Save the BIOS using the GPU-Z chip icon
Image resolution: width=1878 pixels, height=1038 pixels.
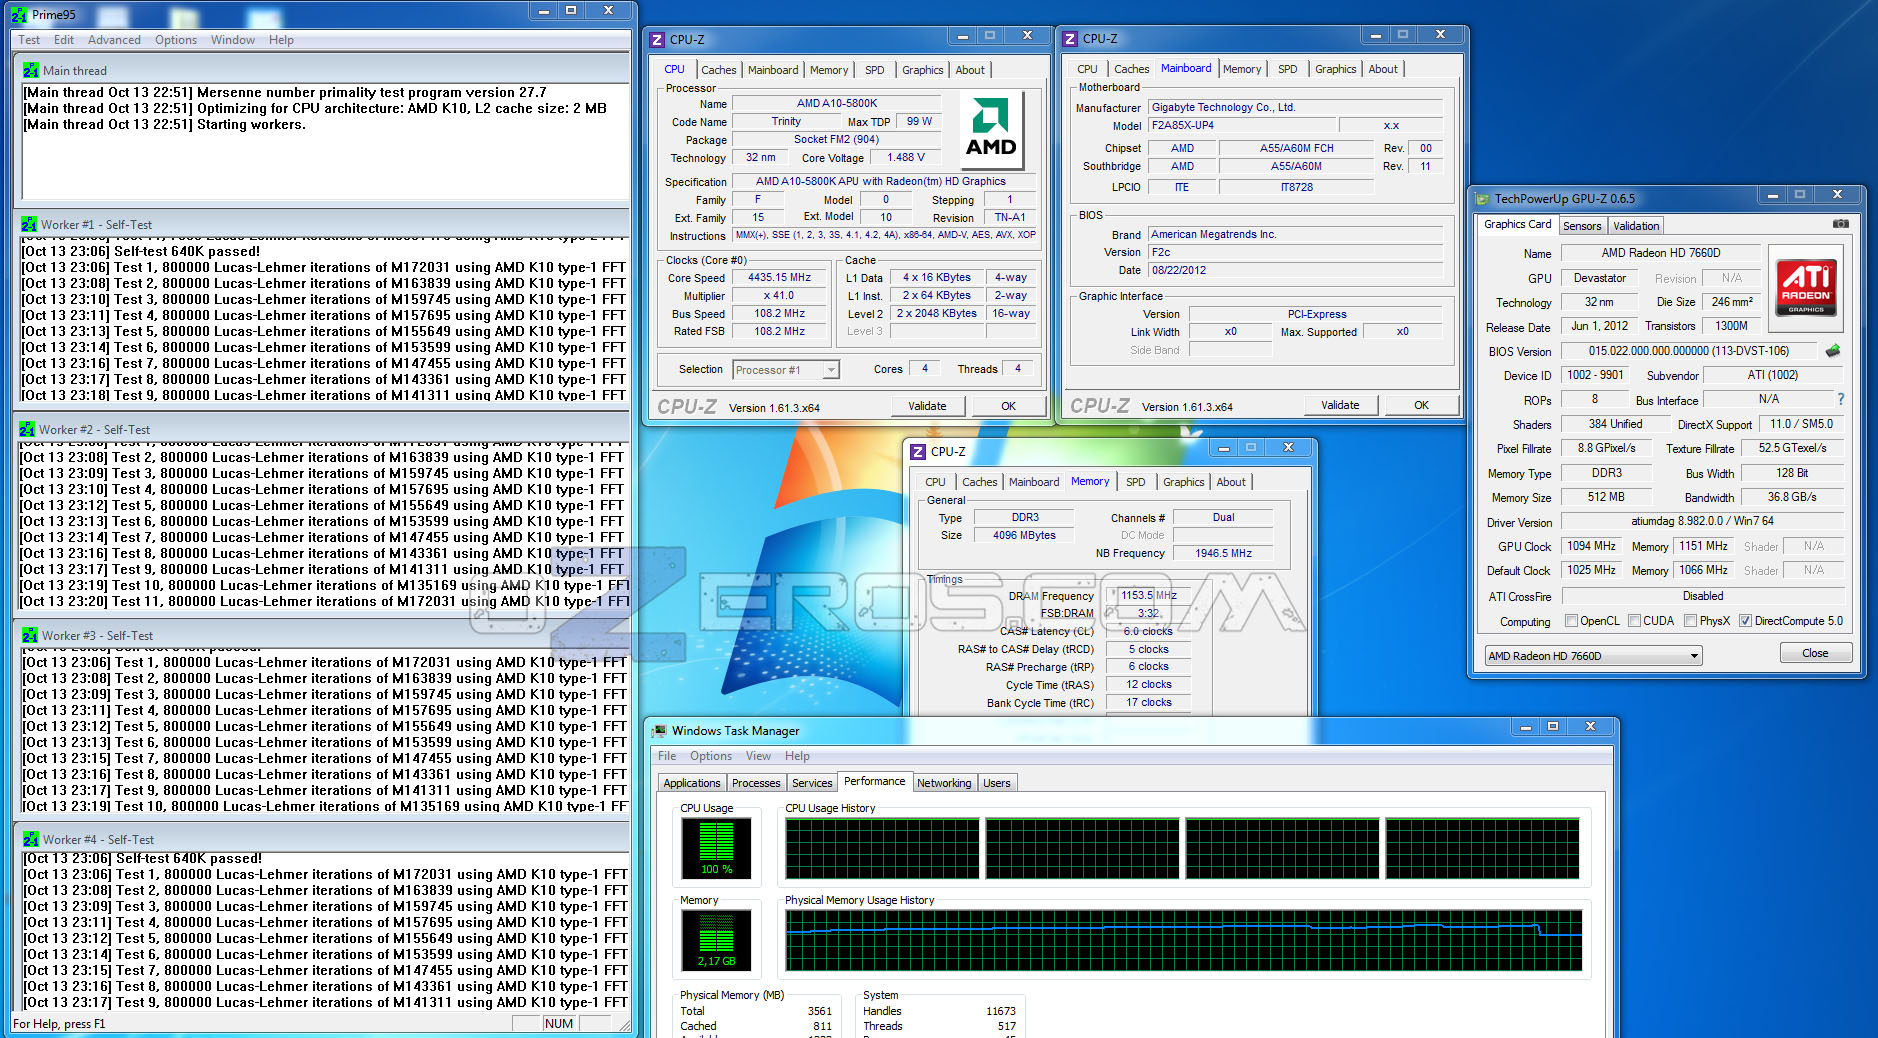tap(1833, 351)
